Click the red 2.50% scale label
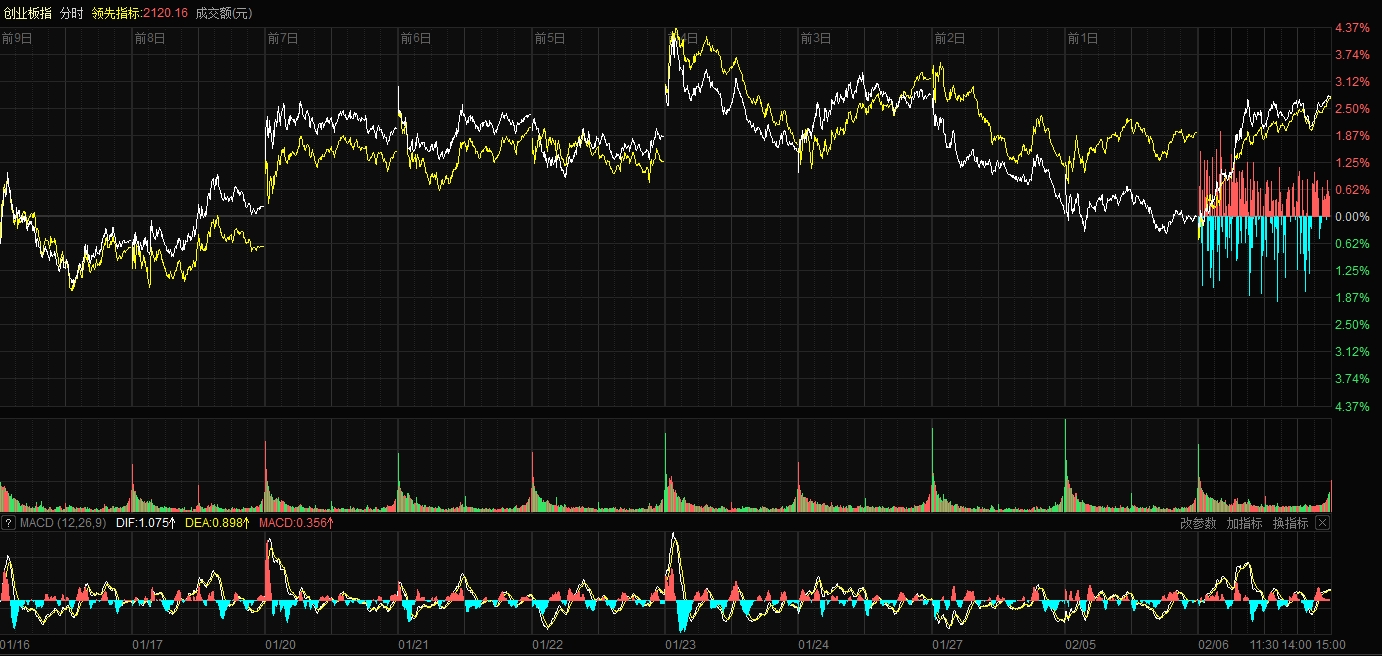 1351,108
